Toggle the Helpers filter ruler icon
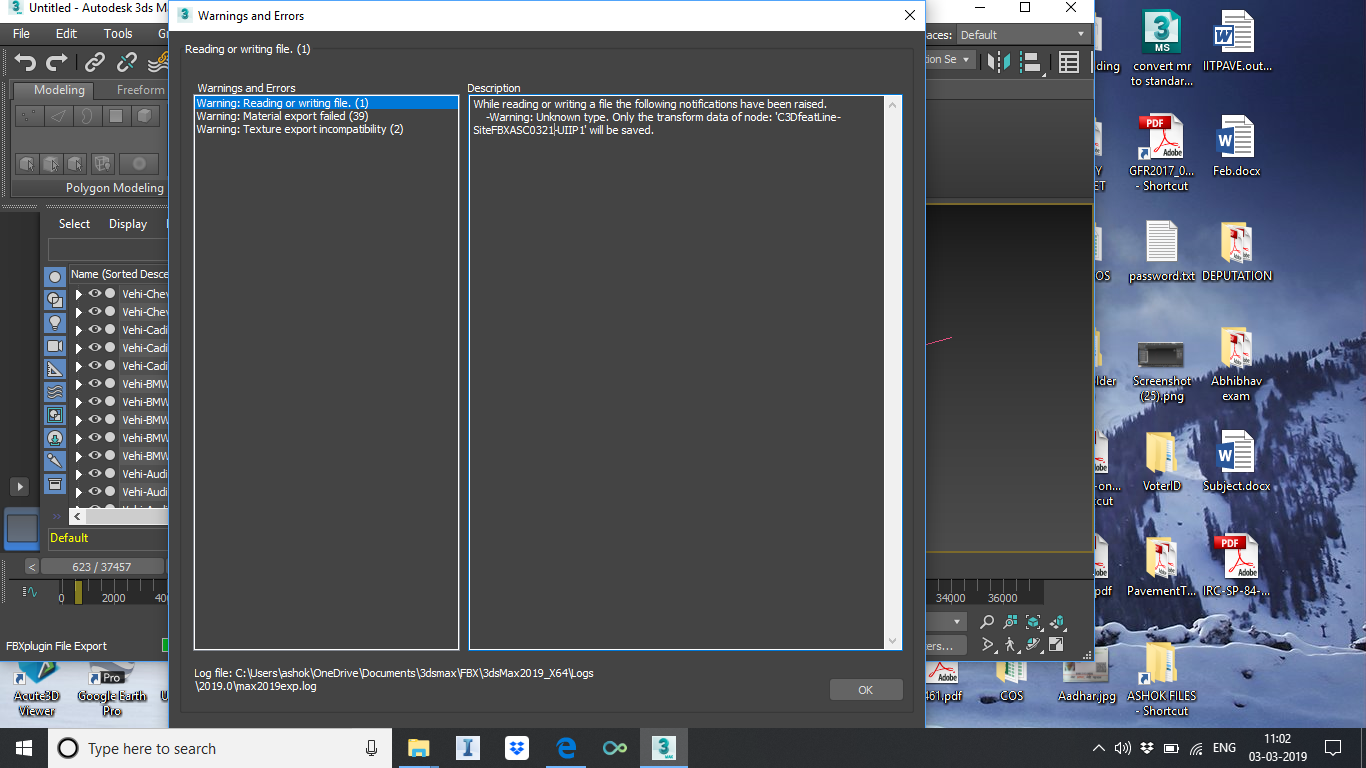This screenshot has width=1366, height=768. pyautogui.click(x=55, y=368)
